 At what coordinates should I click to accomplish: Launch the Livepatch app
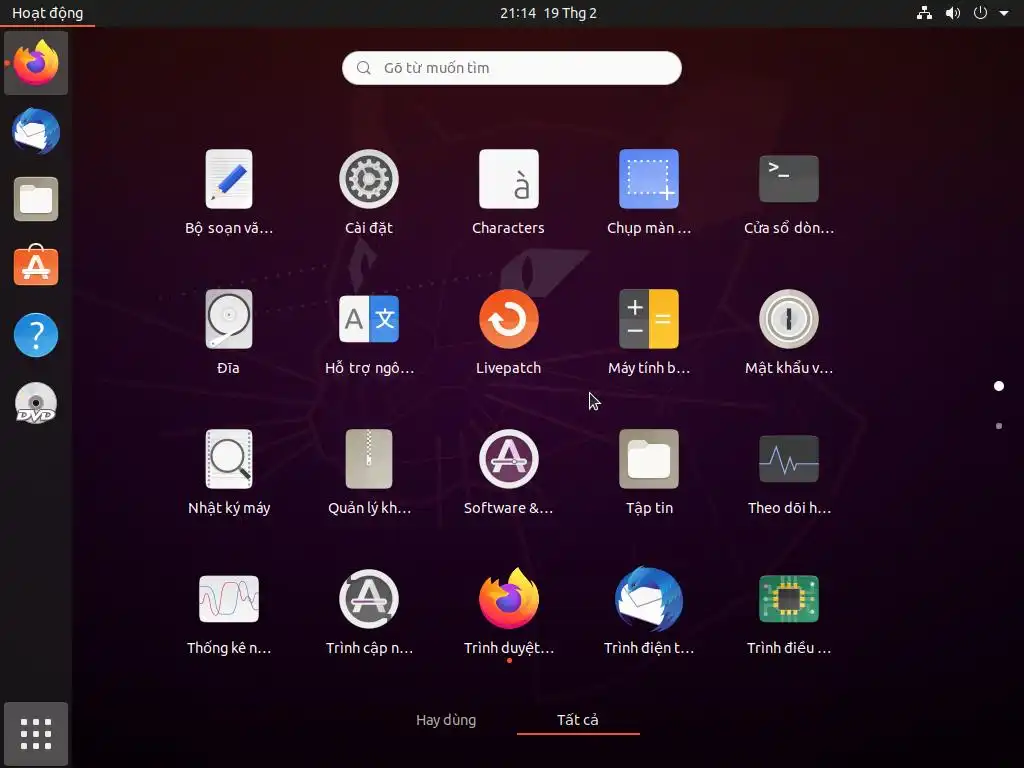click(508, 332)
